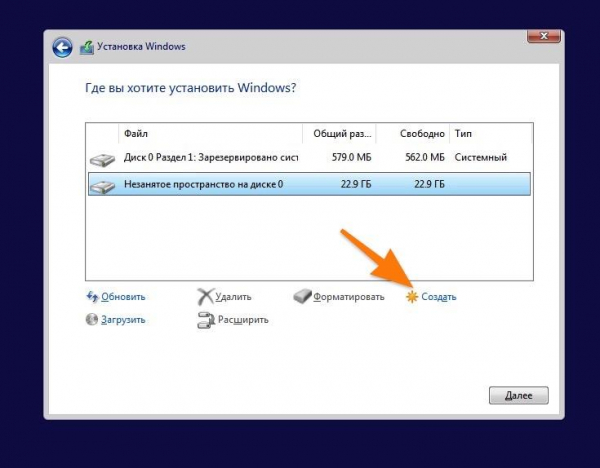
Task: Click drive icon of unallocated space row
Action: 102,186
